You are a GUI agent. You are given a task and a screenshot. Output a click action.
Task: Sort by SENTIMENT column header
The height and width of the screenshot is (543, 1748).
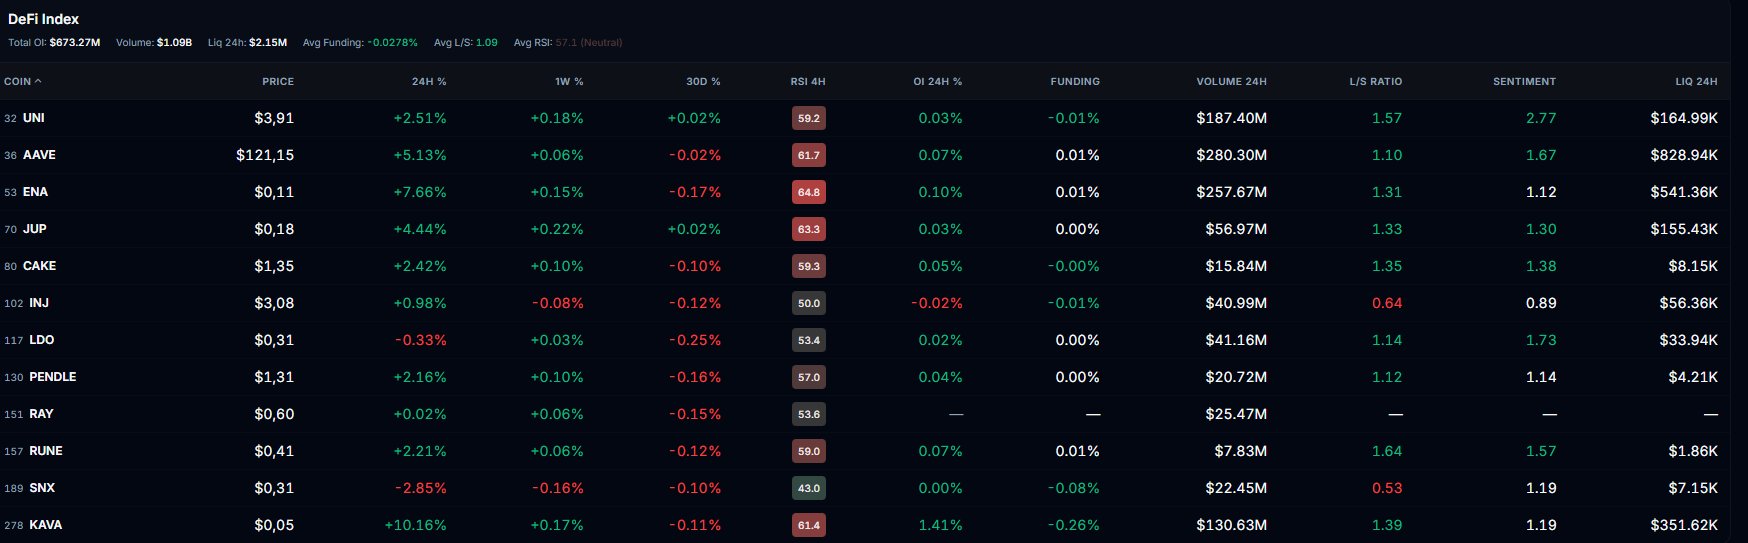coord(1524,81)
